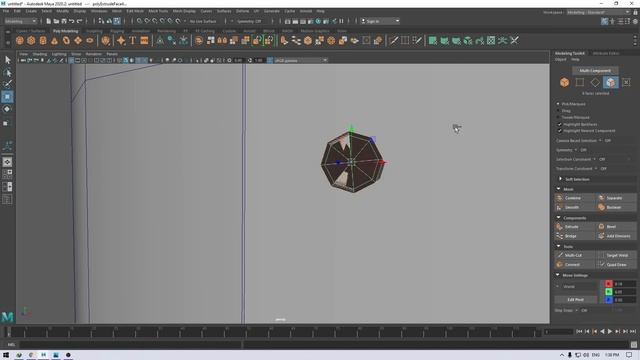Expand the Soft Selection section

coord(560,179)
